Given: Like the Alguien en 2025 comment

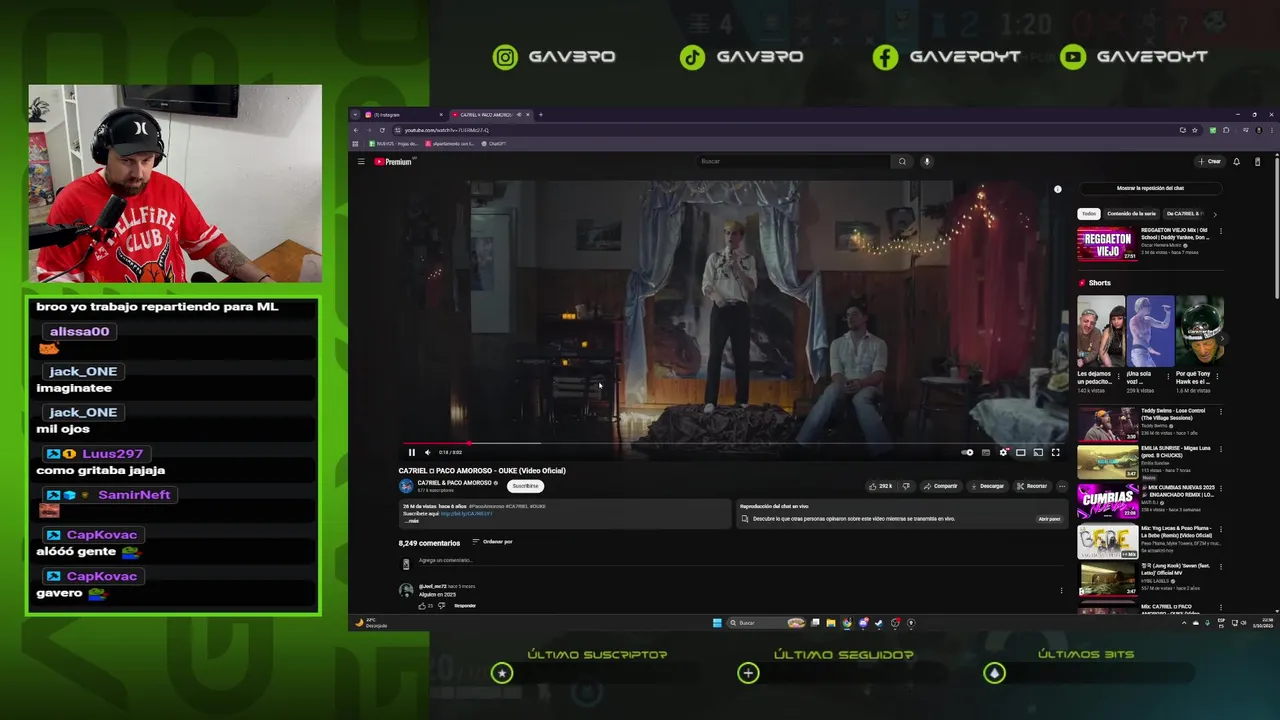Looking at the screenshot, I should [422, 605].
